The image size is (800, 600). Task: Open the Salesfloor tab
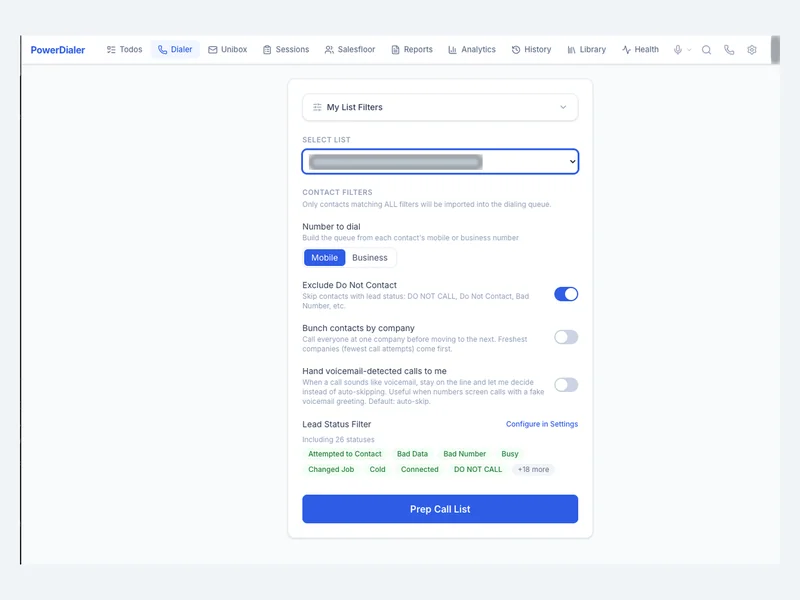tap(350, 49)
